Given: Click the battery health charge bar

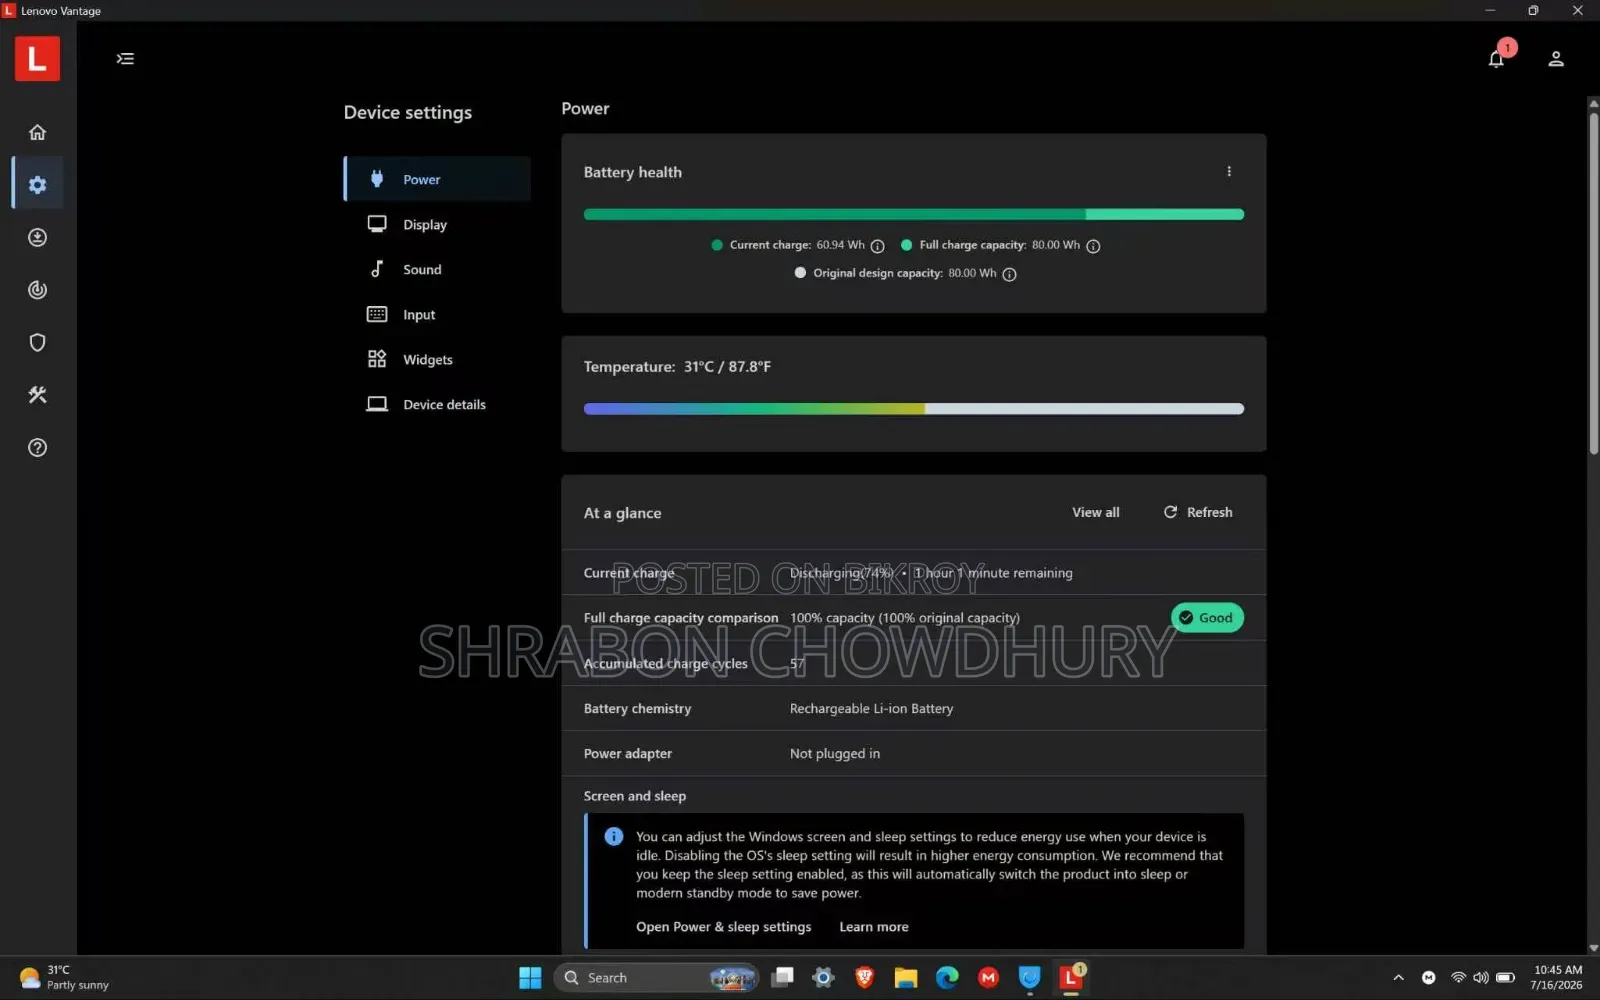Looking at the screenshot, I should tap(914, 214).
